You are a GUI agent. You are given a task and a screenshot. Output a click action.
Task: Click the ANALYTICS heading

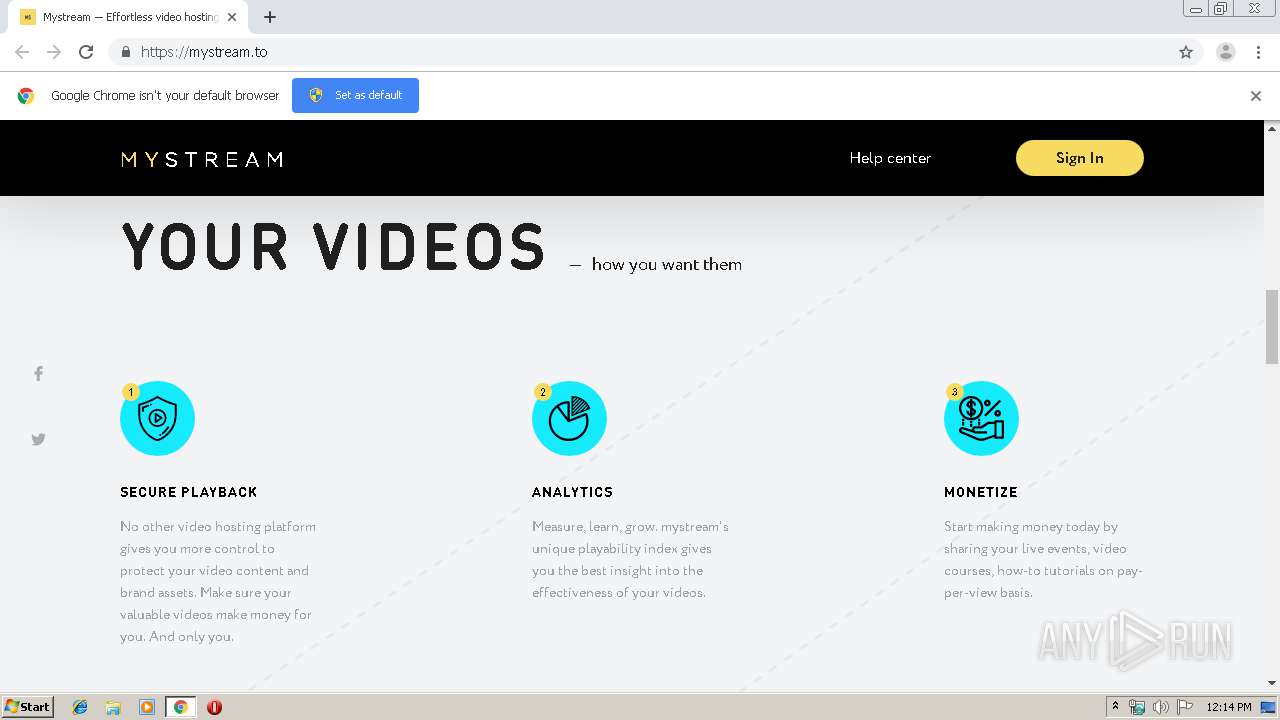[572, 492]
